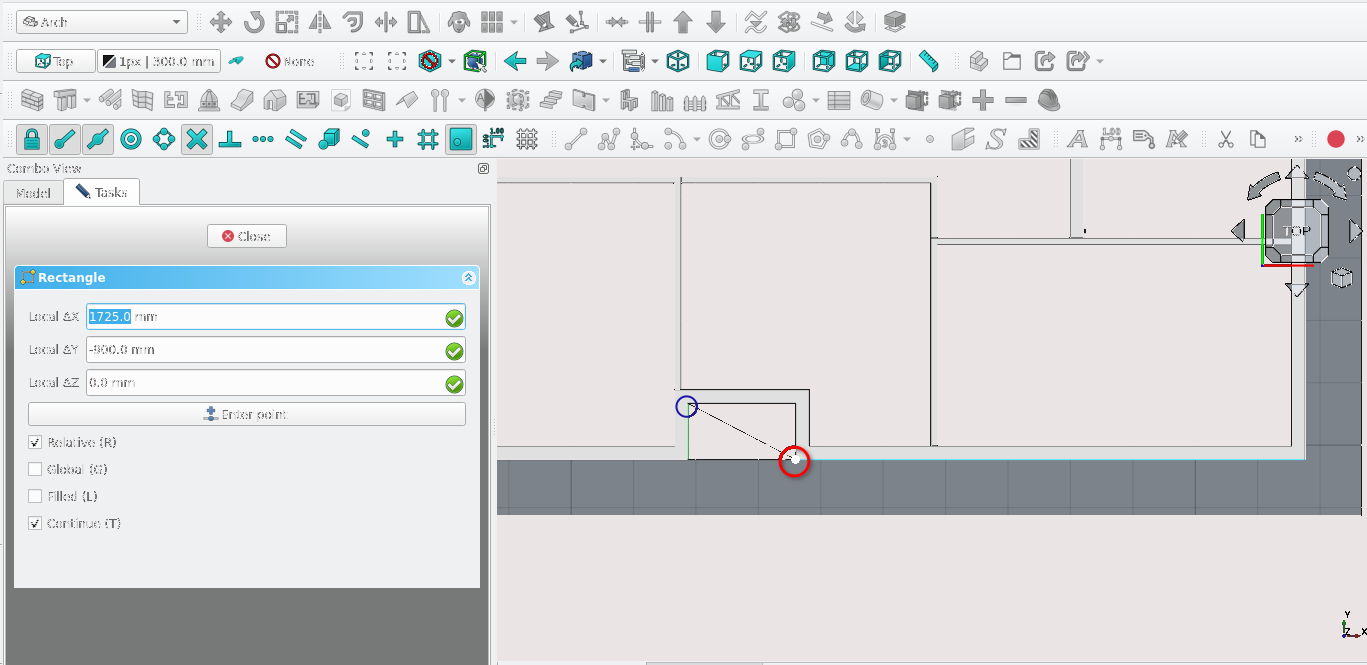Click the Close button in Tasks panel
This screenshot has height=665, width=1367.
click(247, 236)
